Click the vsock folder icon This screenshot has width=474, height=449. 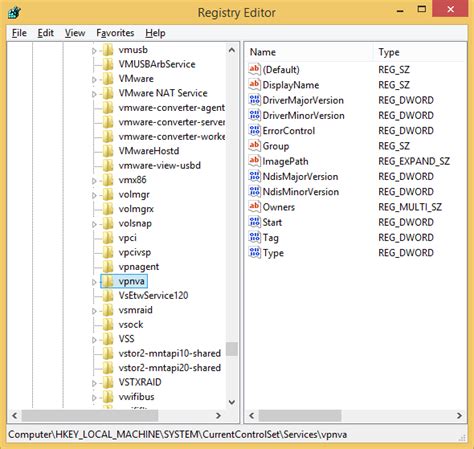108,324
